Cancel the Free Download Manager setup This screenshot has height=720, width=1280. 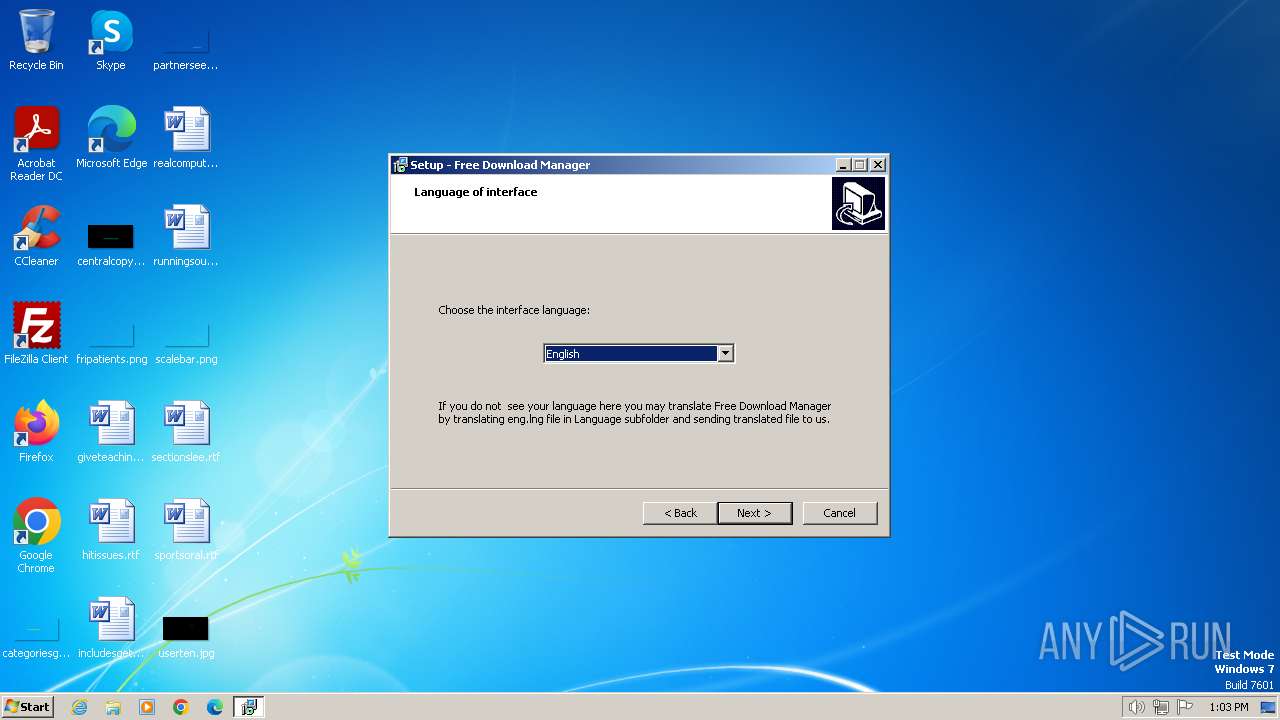[x=840, y=513]
